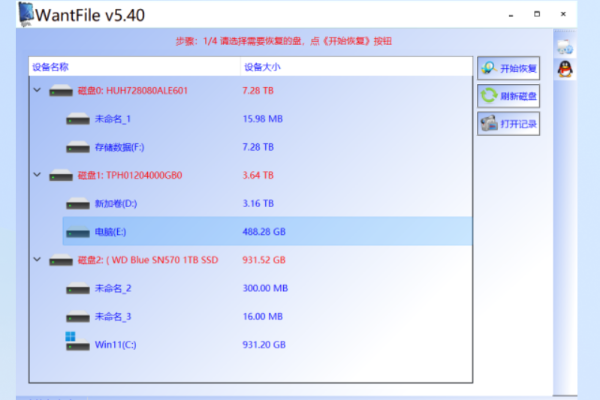Viewport: 600px width, 400px height.
Task: Click the drive icon for 磁盘2 WD Blue
Action: pos(62,260)
